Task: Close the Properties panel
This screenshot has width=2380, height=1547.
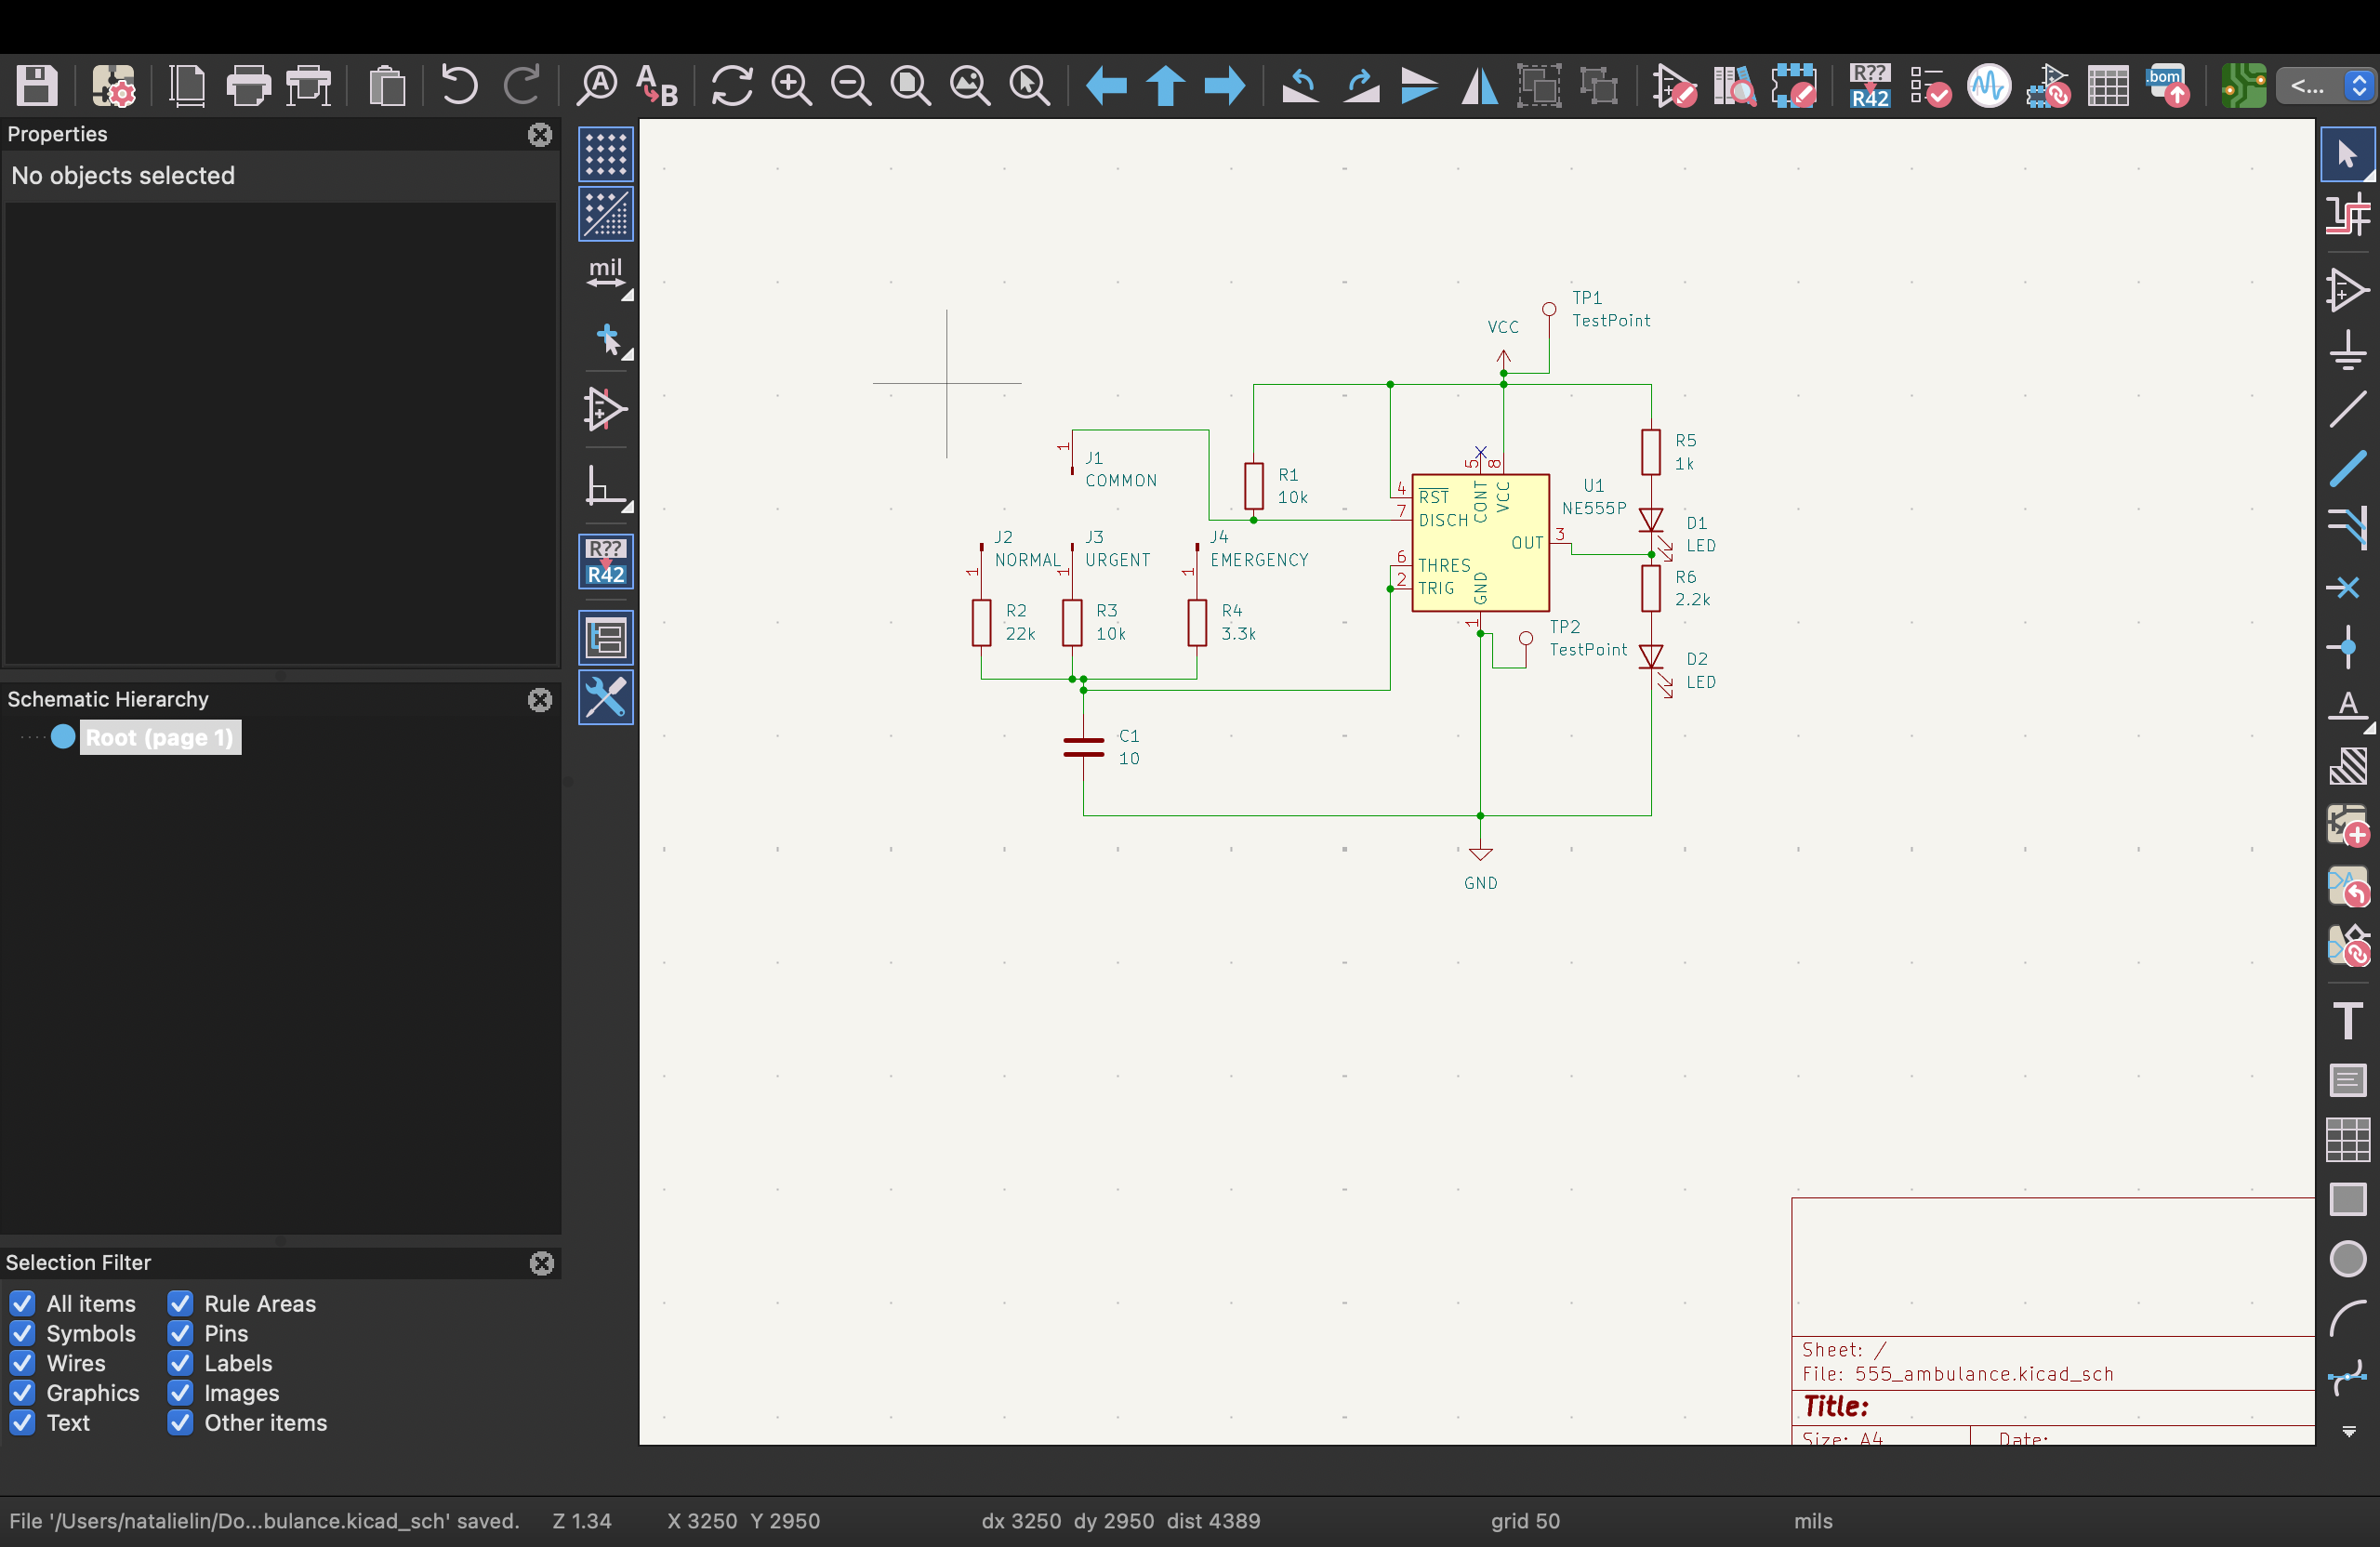Action: (x=540, y=135)
